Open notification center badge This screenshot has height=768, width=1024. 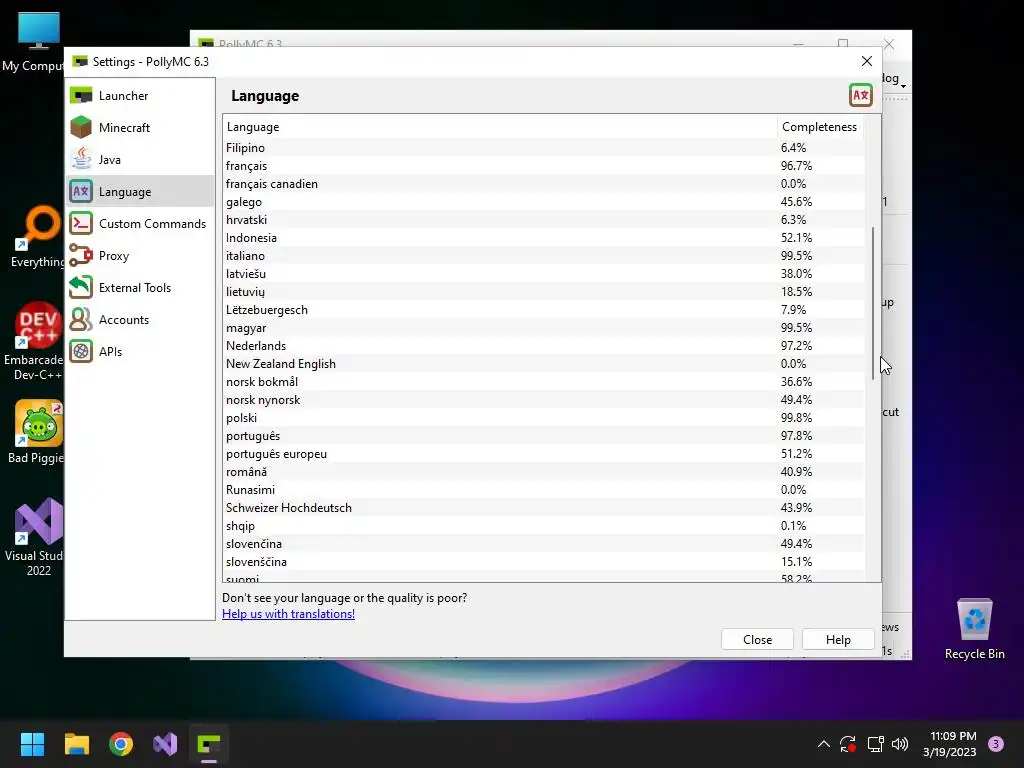pyautogui.click(x=996, y=744)
